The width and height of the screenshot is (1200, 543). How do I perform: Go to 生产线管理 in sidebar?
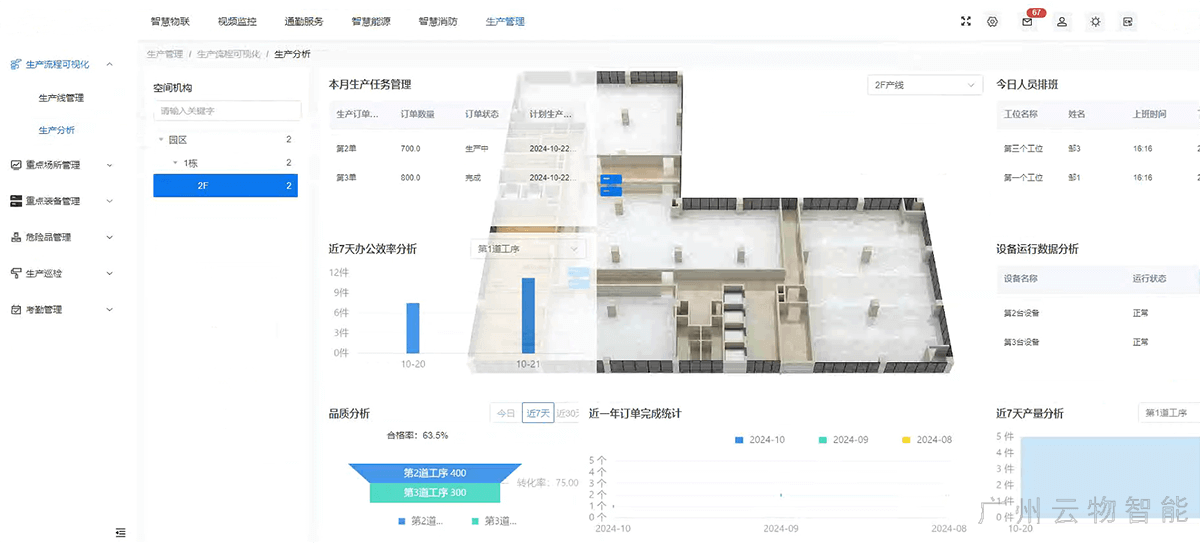61,98
